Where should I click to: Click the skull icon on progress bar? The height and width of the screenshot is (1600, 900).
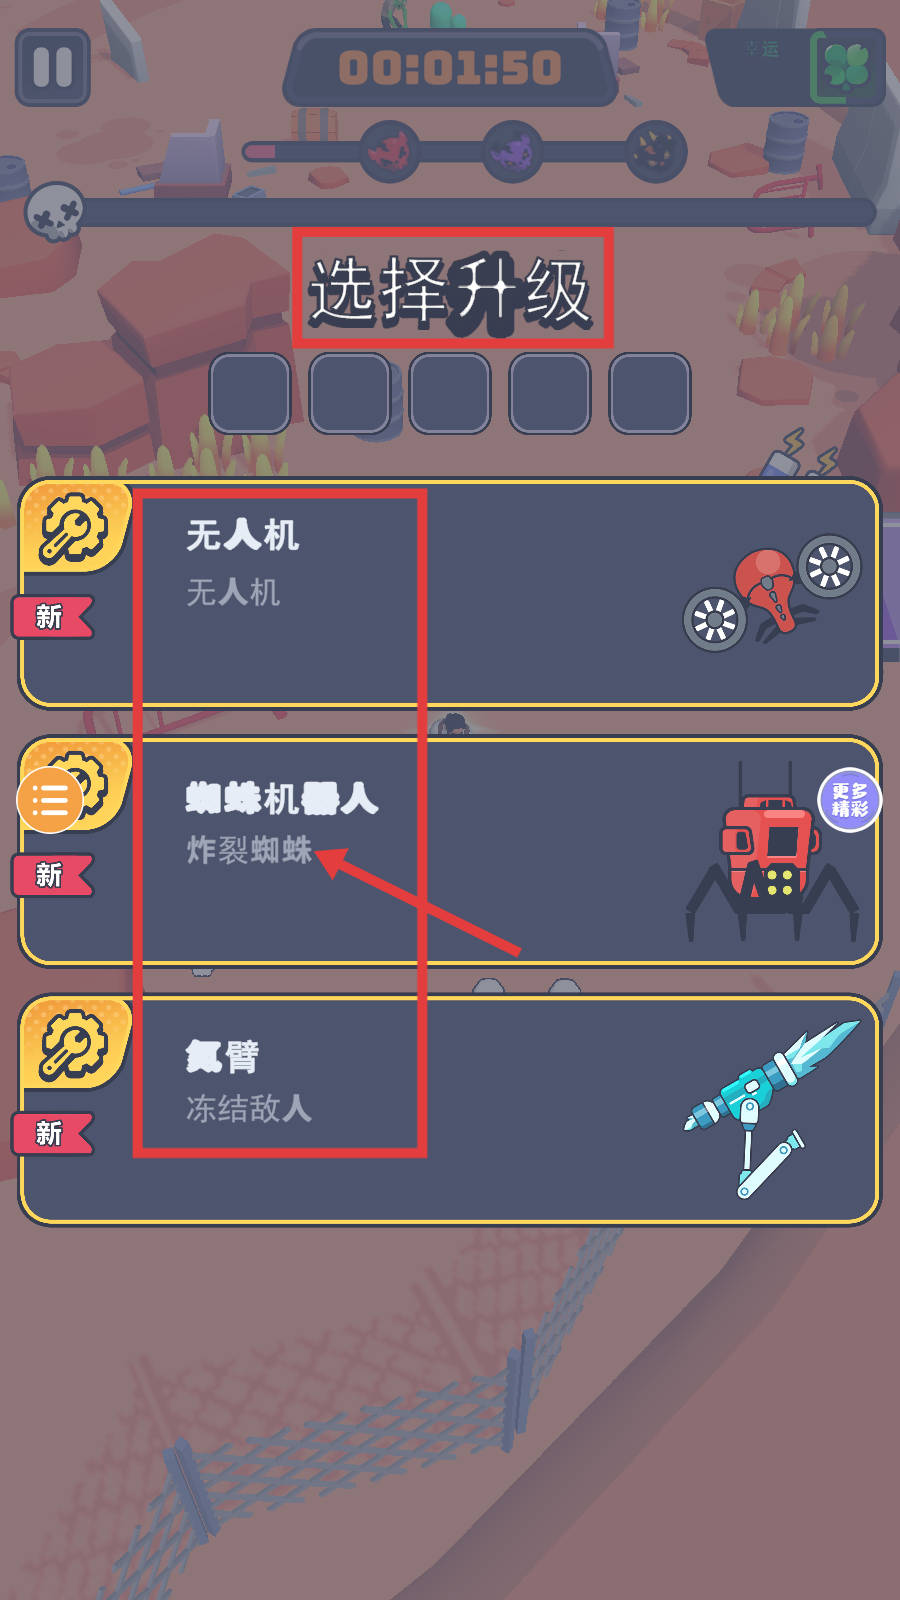(55, 211)
